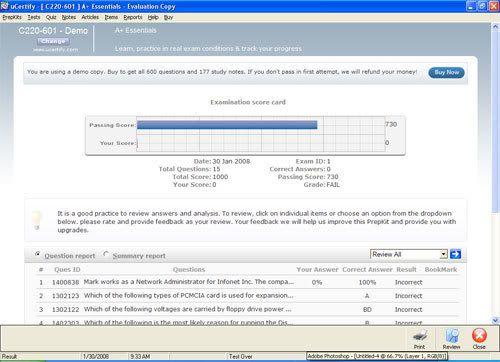
Task: Click scroll up arrow on scrollbar
Action: 495,27
